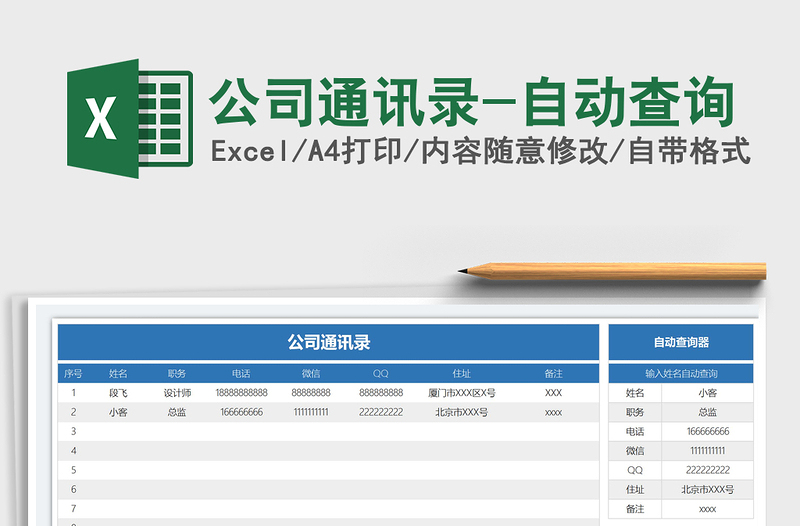Image resolution: width=800 pixels, height=526 pixels.
Task: Select serial number 4 in the 序号 column
Action: (x=73, y=451)
